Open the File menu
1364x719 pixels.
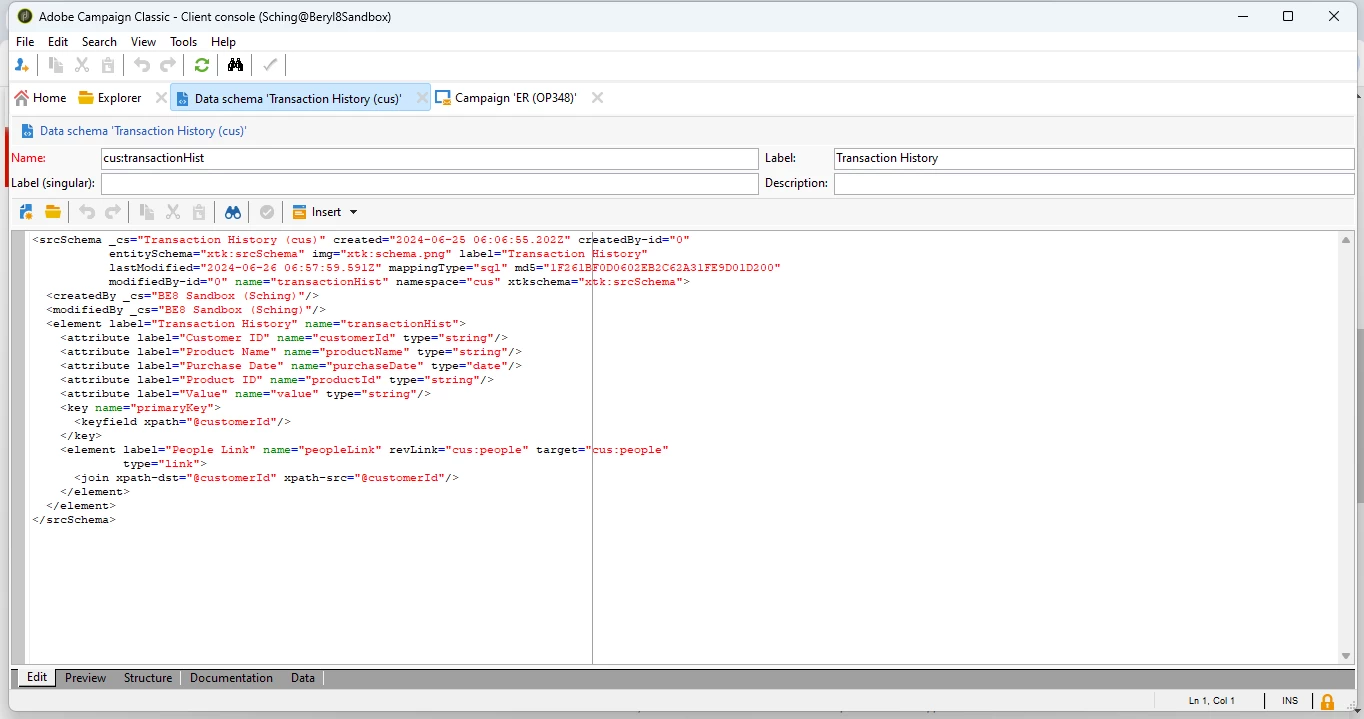tap(25, 42)
